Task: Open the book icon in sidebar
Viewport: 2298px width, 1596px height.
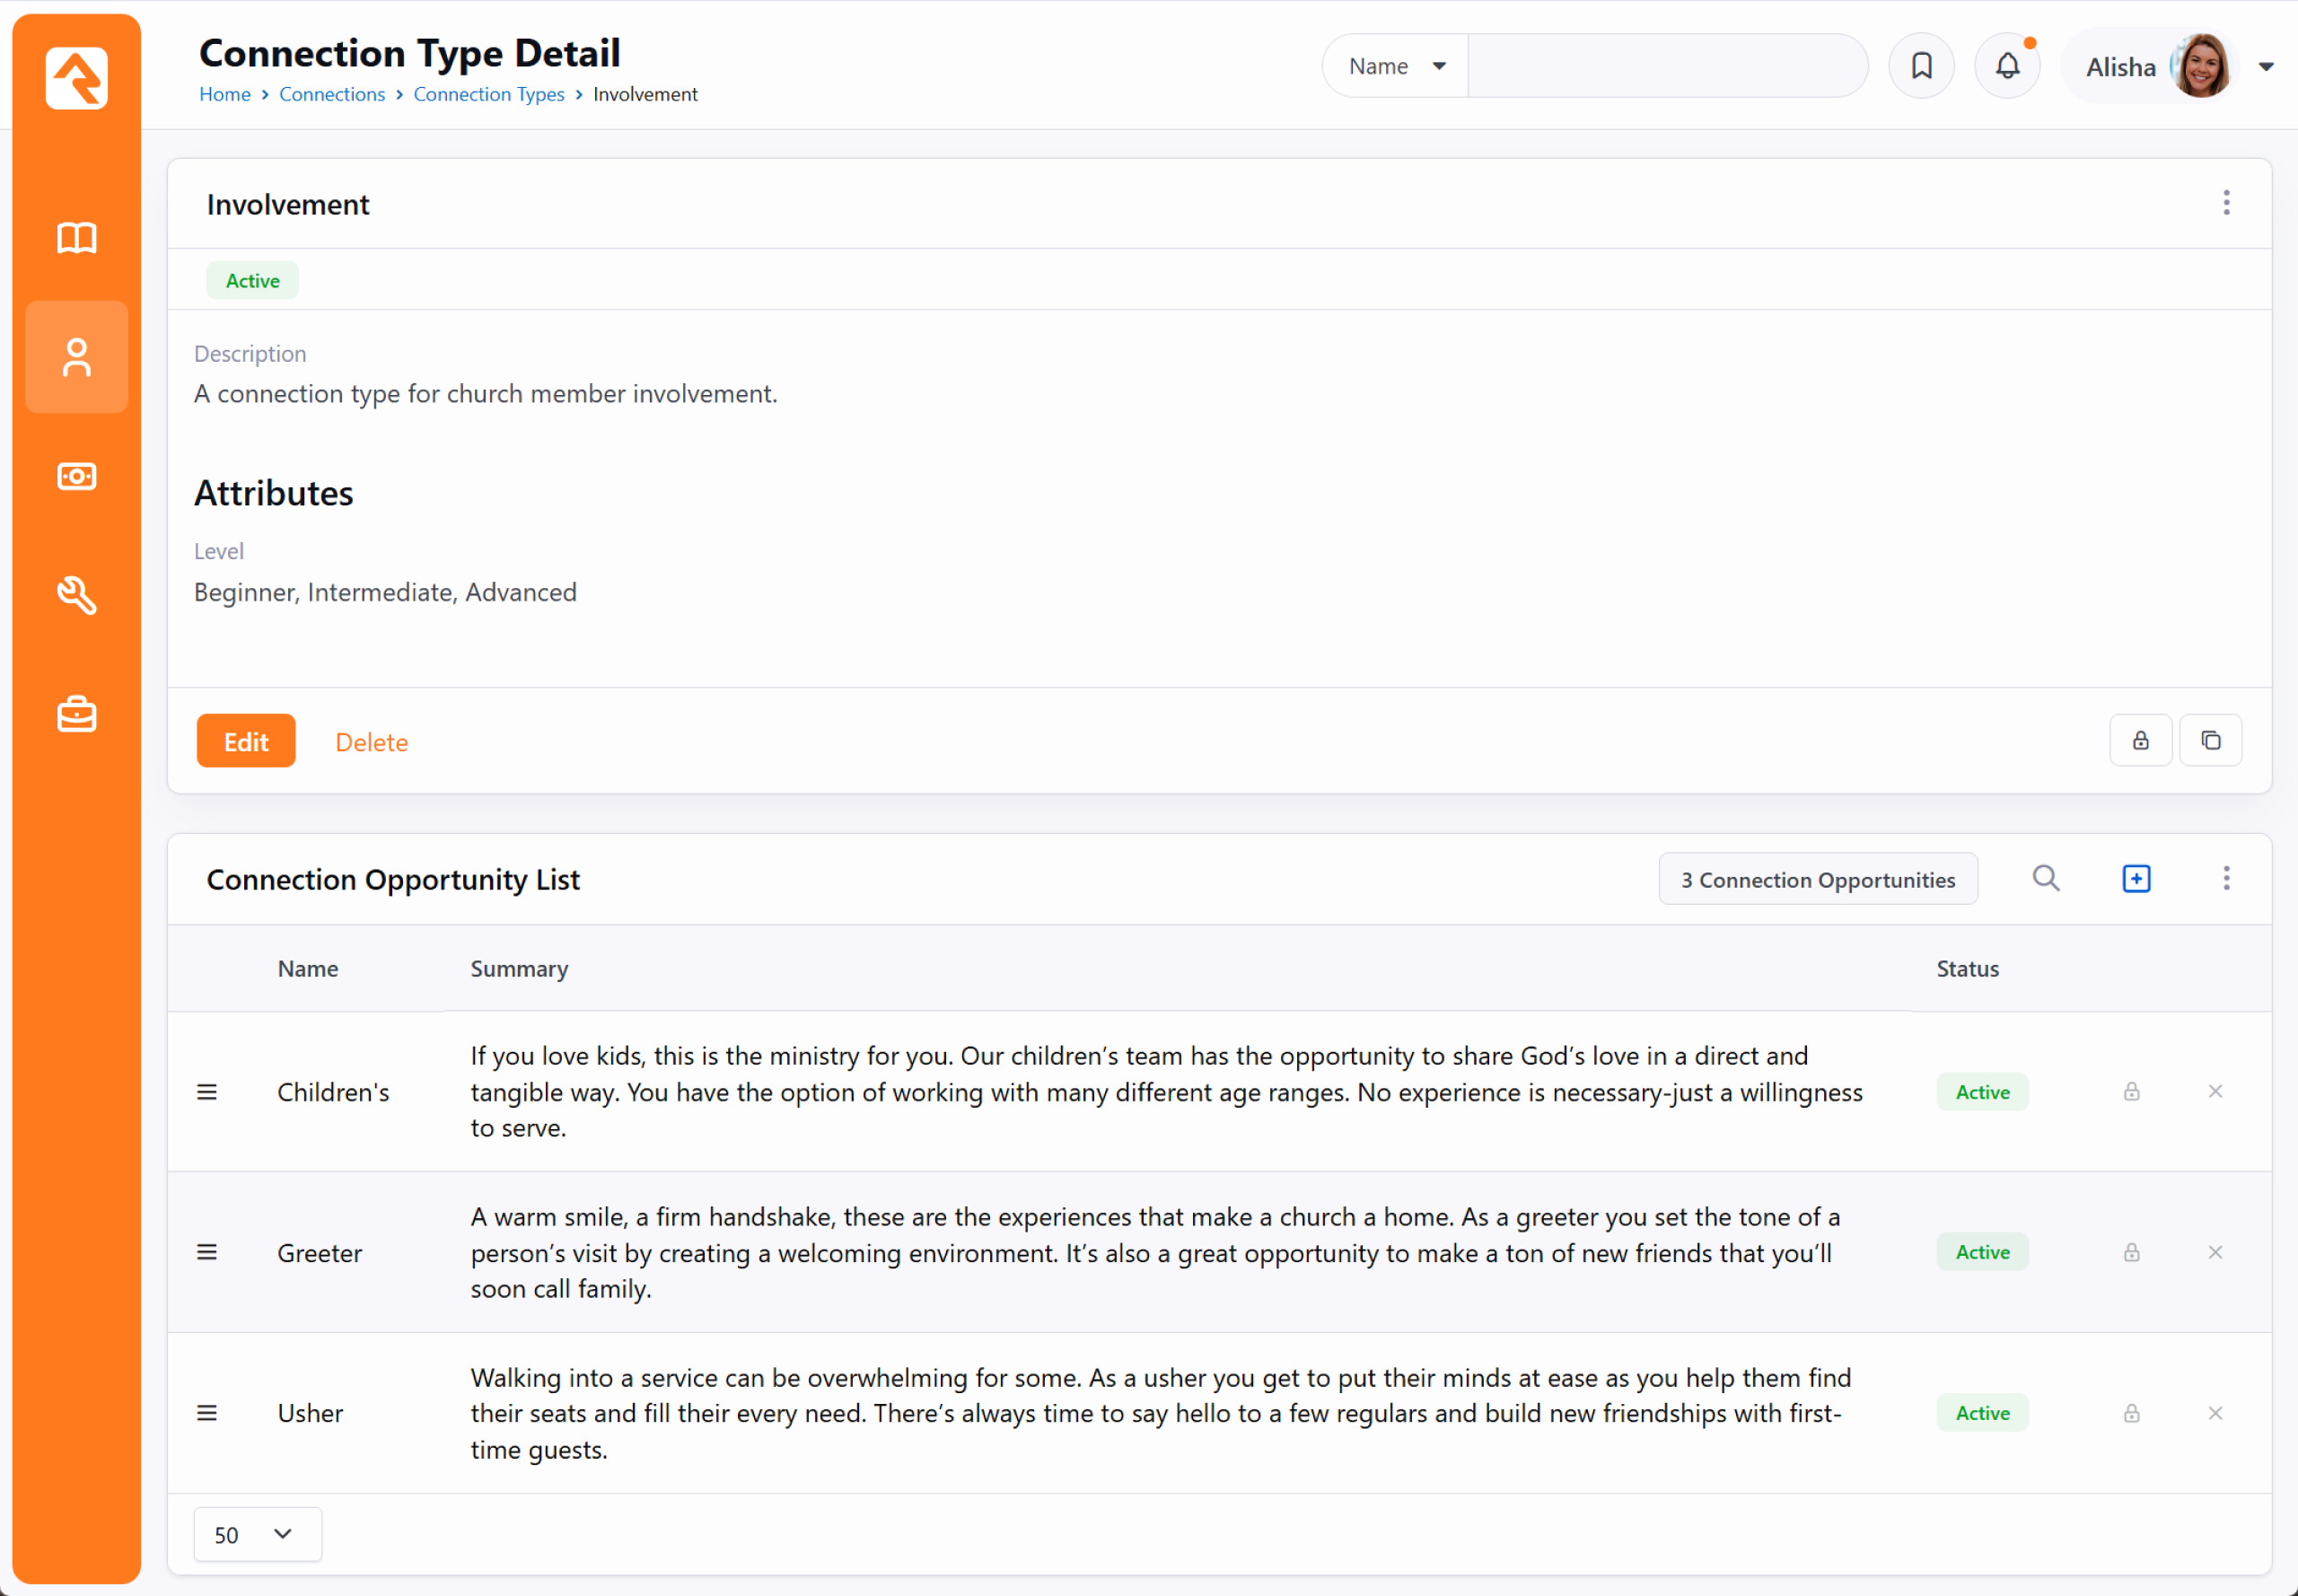Action: point(76,238)
